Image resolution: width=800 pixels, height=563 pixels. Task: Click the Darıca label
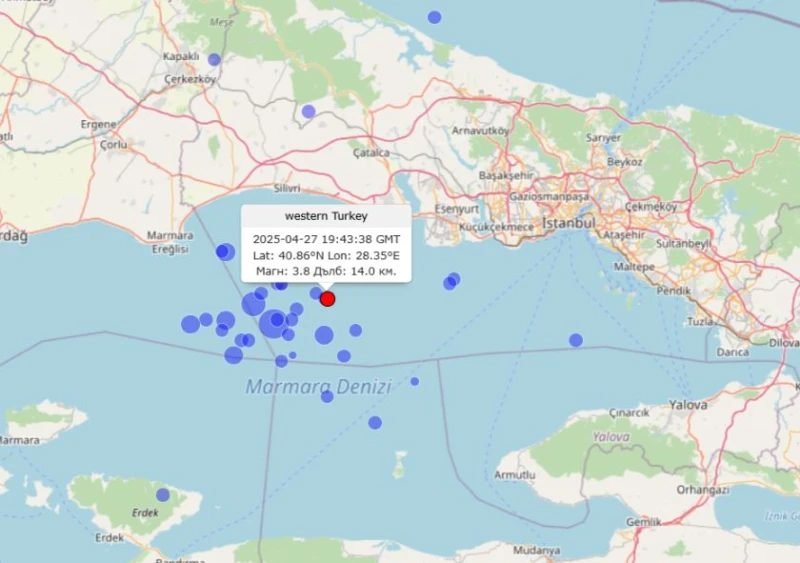point(733,352)
